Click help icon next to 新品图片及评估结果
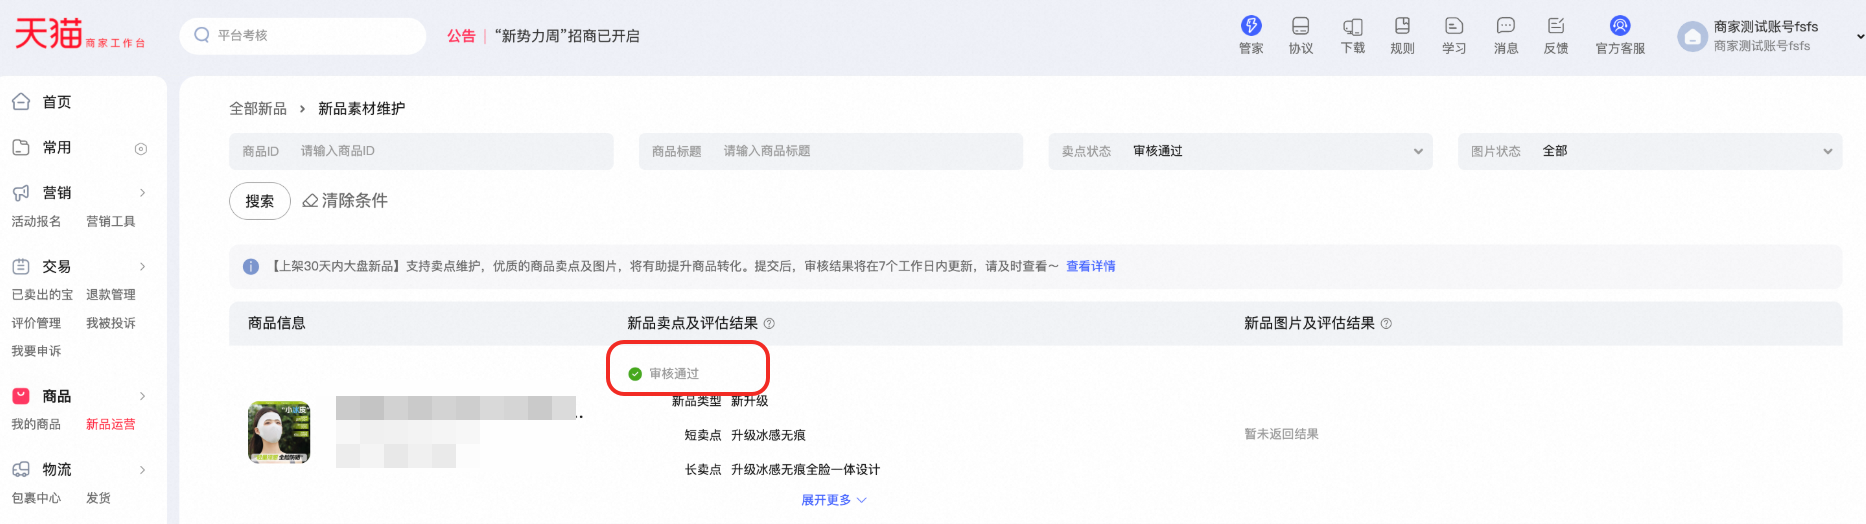This screenshot has width=1866, height=524. [1386, 323]
